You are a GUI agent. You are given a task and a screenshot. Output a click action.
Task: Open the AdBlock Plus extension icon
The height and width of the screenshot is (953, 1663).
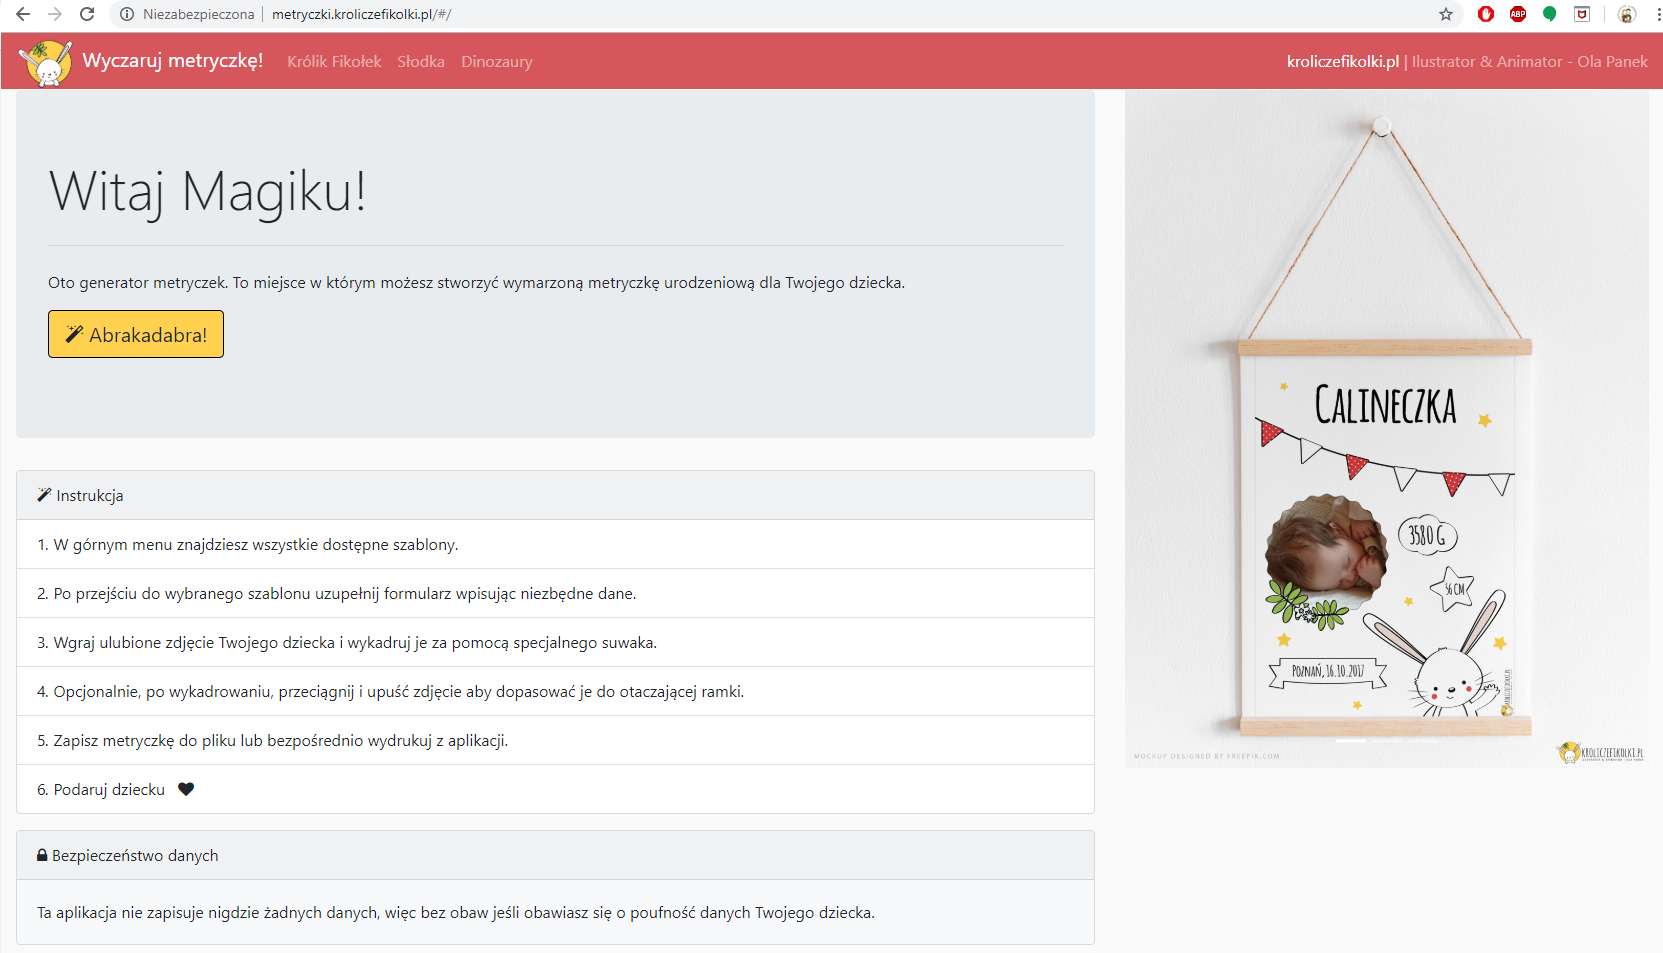click(1517, 14)
